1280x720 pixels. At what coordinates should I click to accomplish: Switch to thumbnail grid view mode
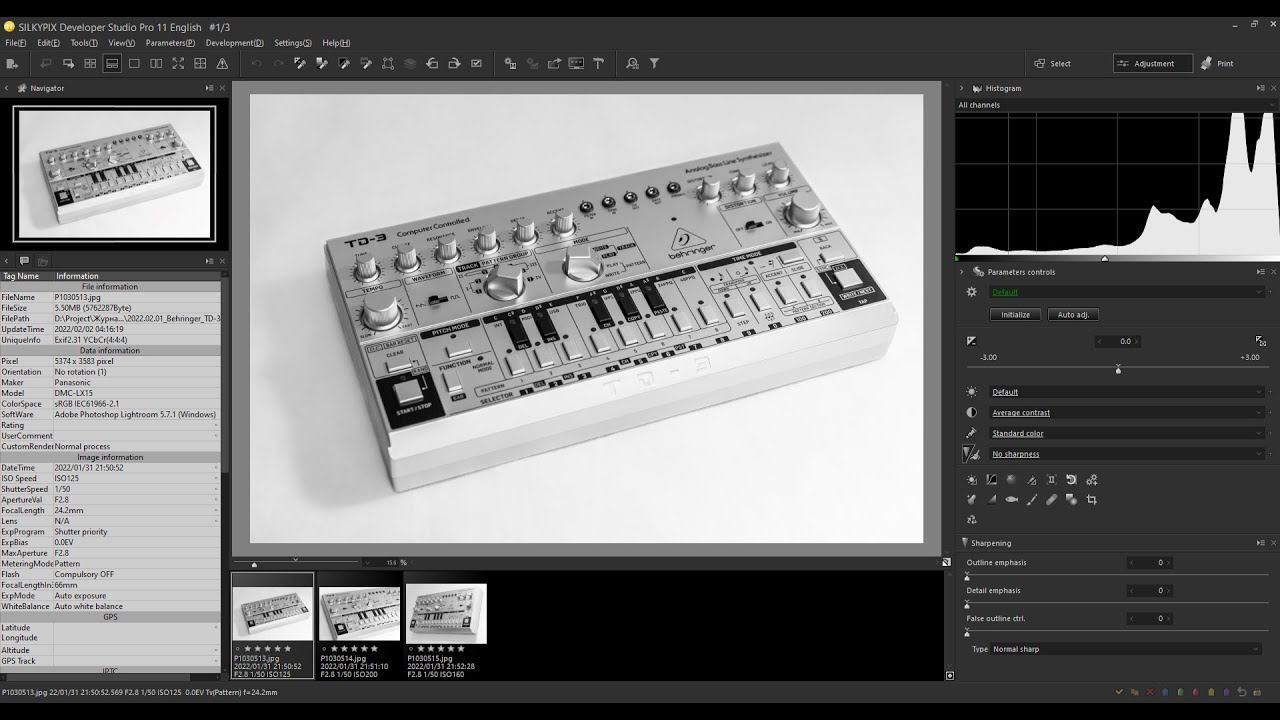point(90,63)
